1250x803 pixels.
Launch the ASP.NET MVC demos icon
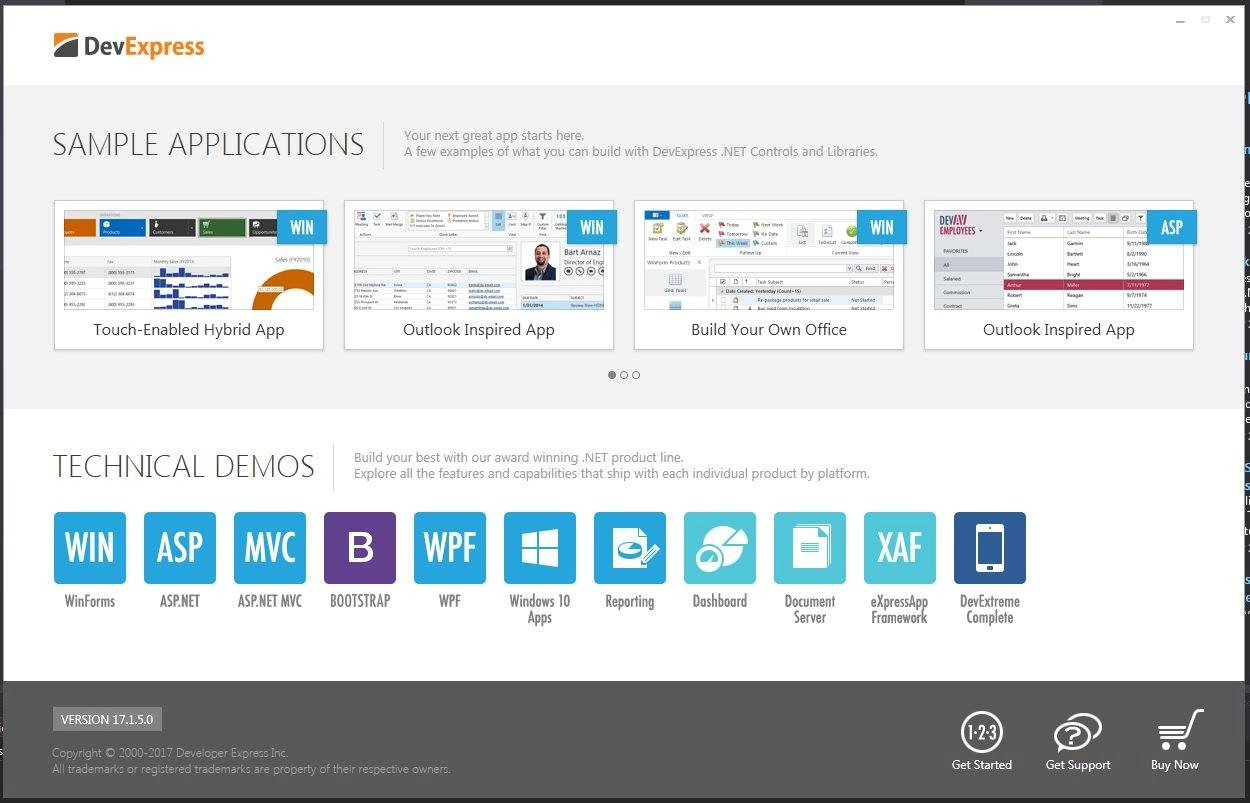click(x=270, y=547)
